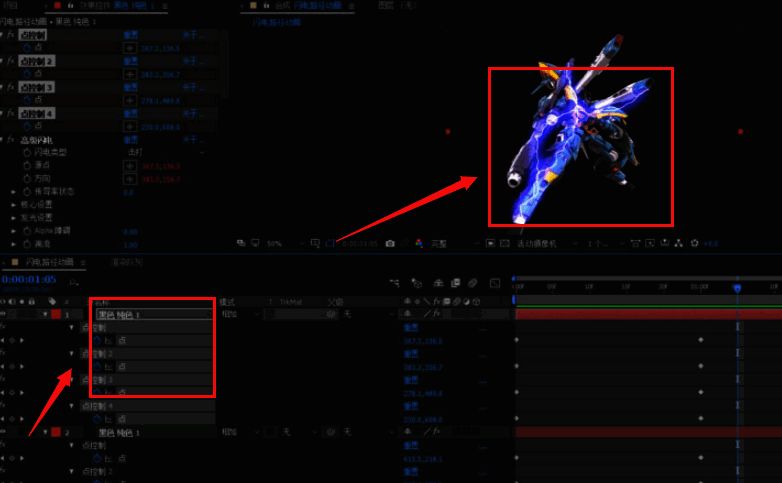The width and height of the screenshot is (782, 483).
Task: Select the 闪电路径动画 timeline tab
Action: [x=49, y=262]
